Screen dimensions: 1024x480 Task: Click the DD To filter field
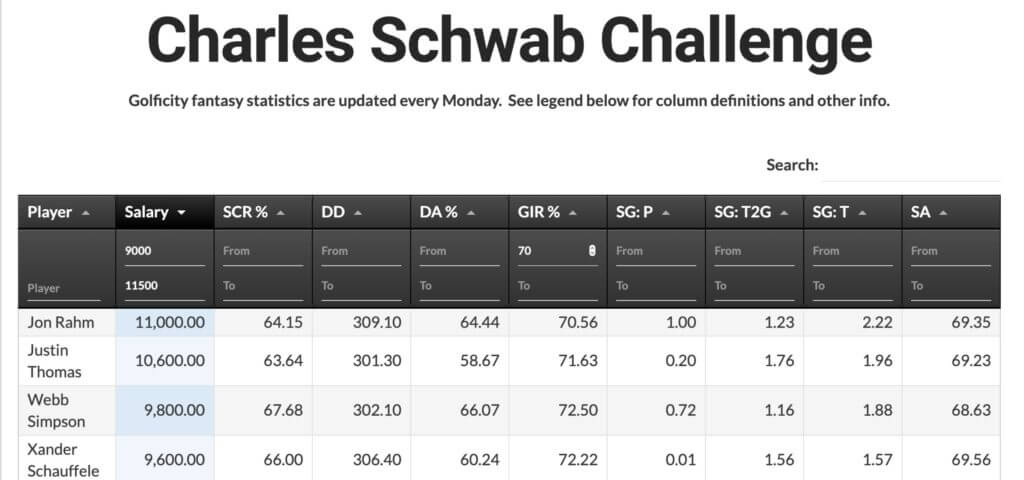coord(360,286)
